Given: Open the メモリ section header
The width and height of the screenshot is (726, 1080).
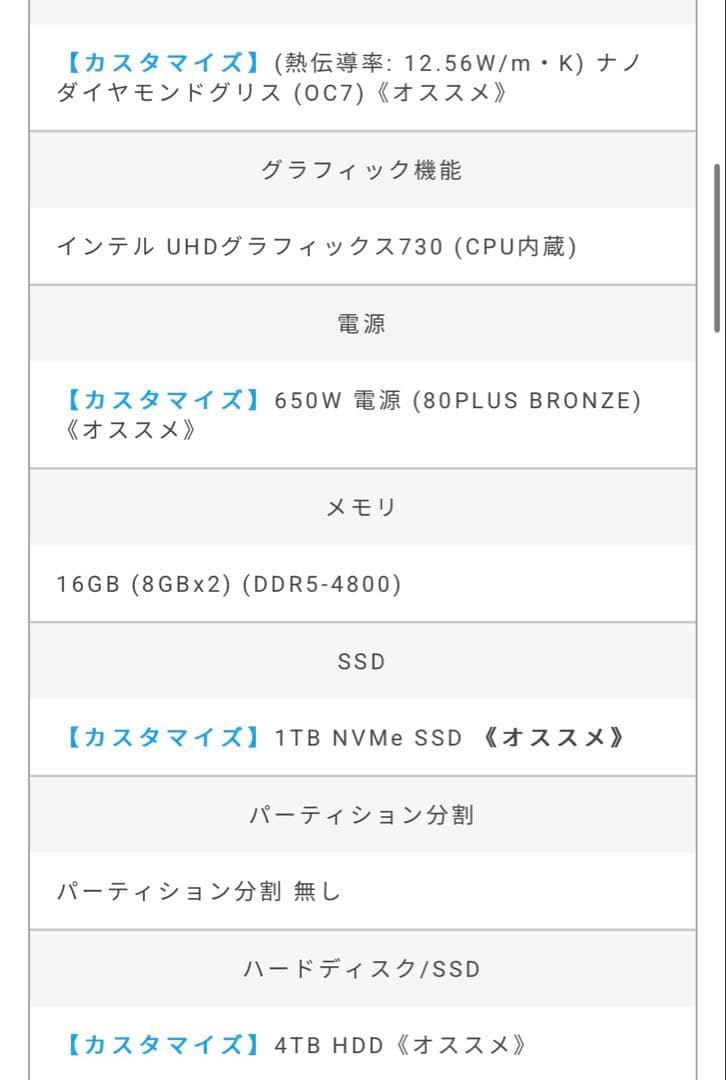Looking at the screenshot, I should click(362, 507).
